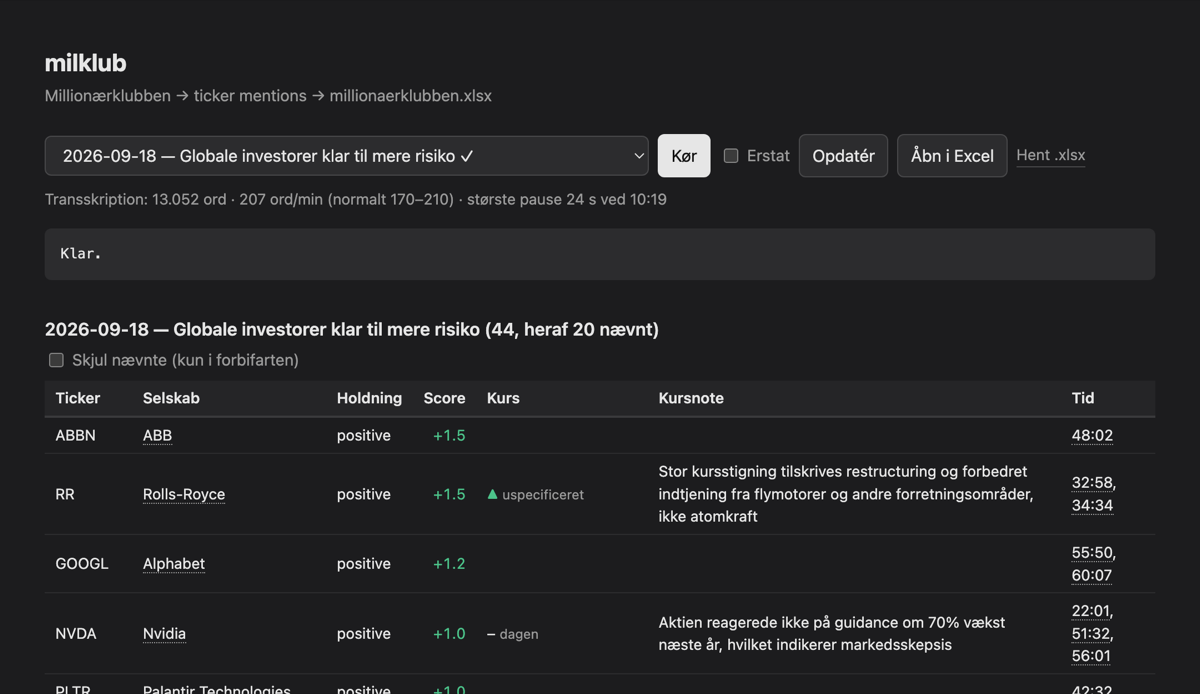The height and width of the screenshot is (694, 1200).
Task: Click the Opdatér button
Action: (x=843, y=156)
